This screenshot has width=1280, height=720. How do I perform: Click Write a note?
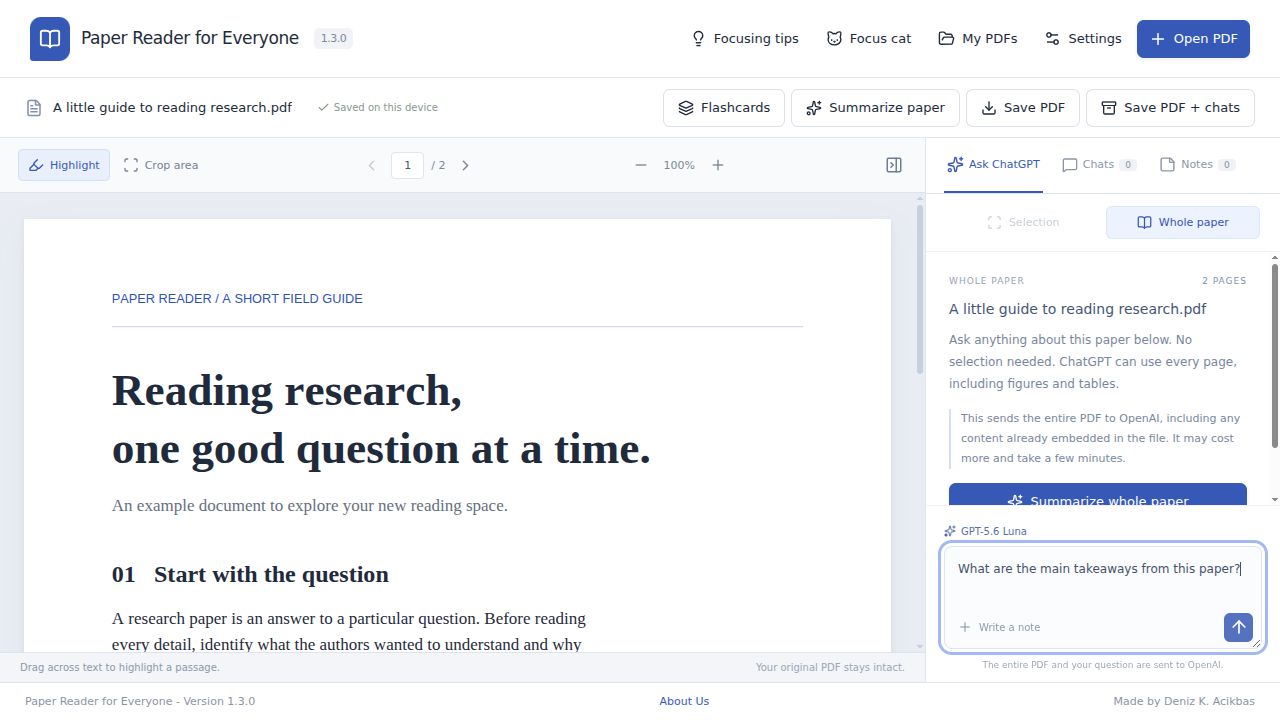click(1000, 627)
